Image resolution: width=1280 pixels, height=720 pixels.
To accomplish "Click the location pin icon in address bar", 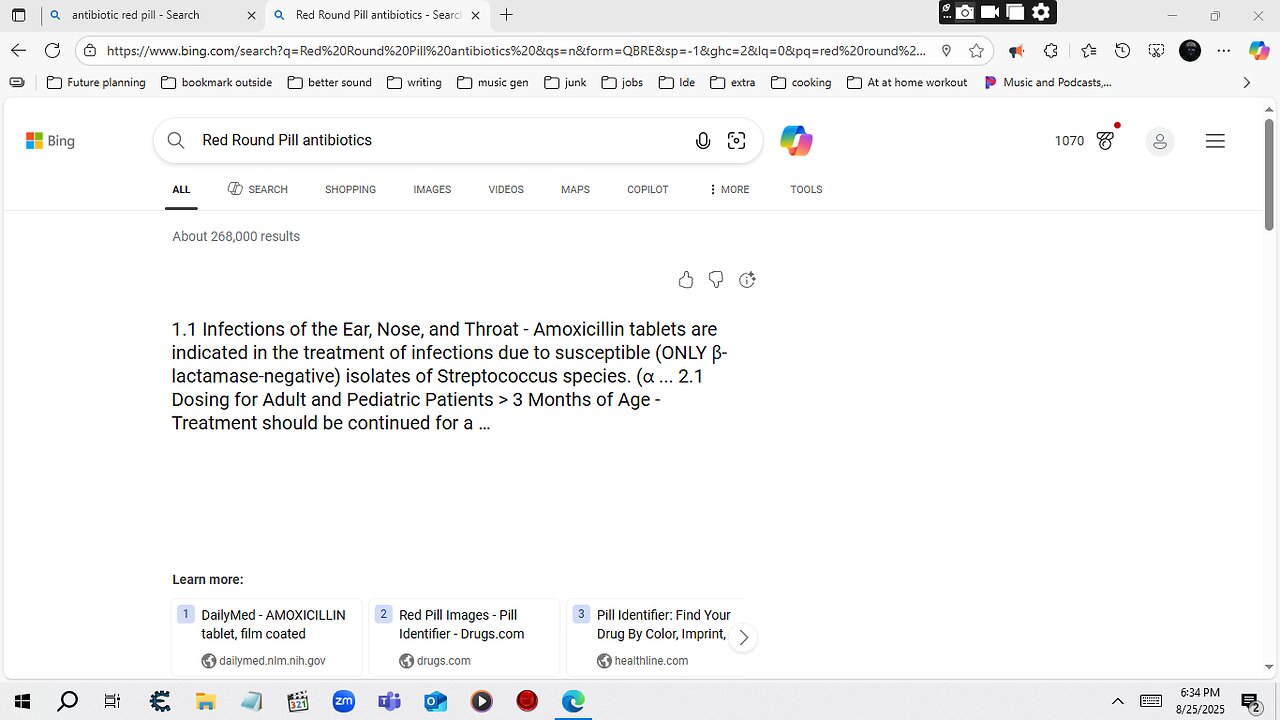I will coord(946,51).
